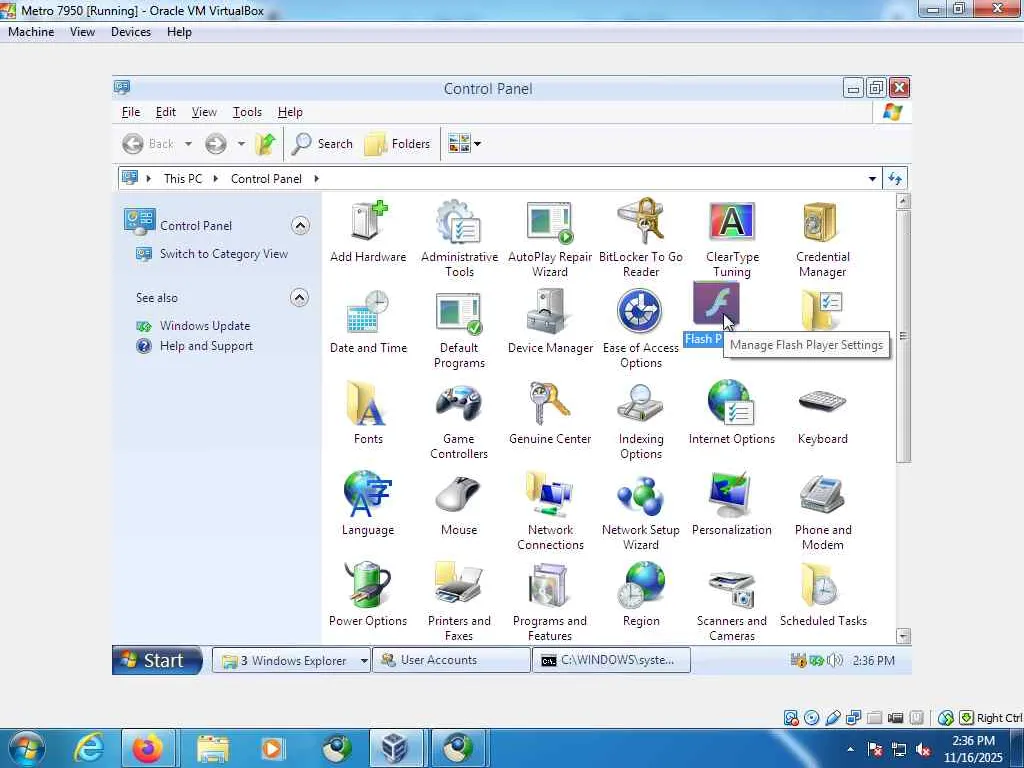Open the Views dropdown arrow
Screen dimensions: 1024x768
pyautogui.click(x=477, y=144)
